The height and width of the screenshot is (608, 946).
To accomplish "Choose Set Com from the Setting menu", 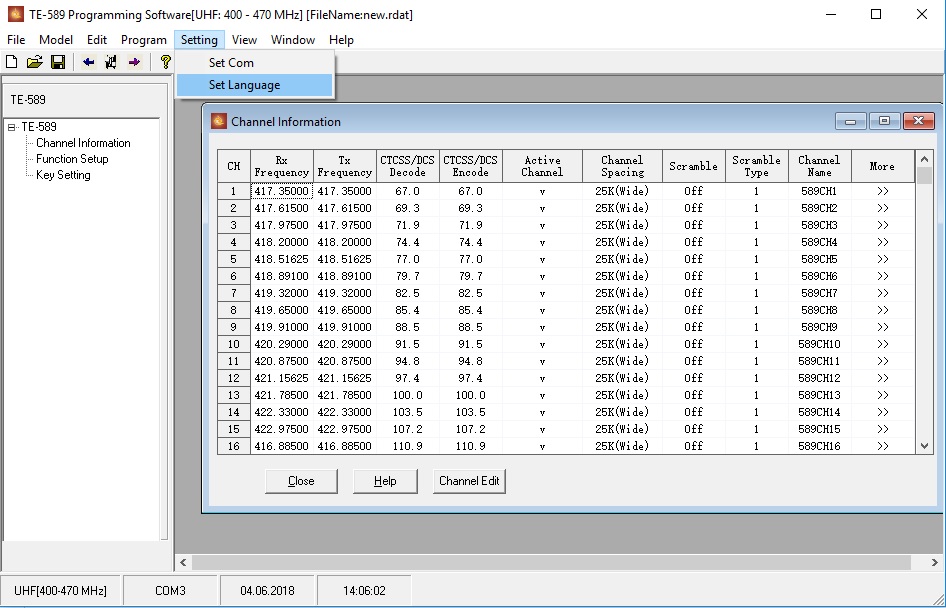I will point(255,63).
